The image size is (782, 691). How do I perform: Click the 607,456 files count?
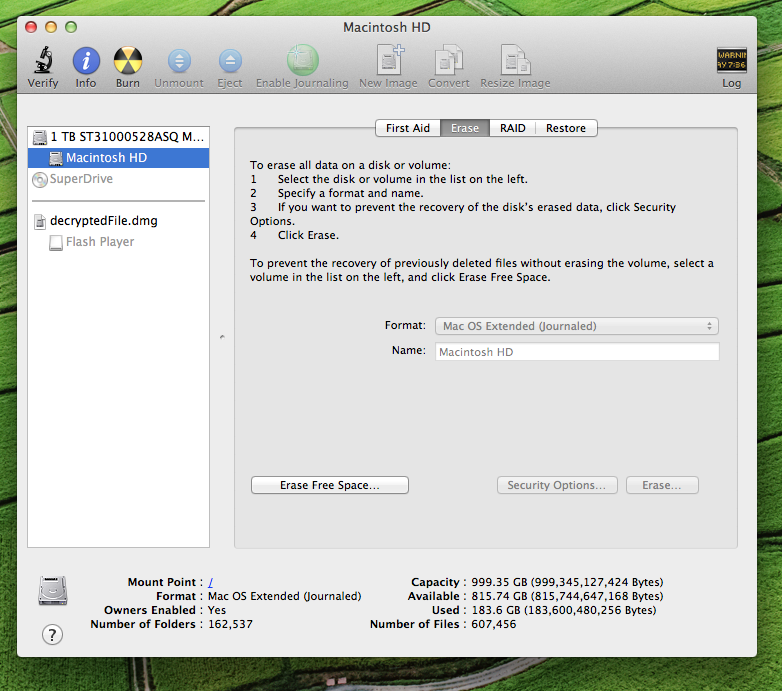[x=494, y=624]
